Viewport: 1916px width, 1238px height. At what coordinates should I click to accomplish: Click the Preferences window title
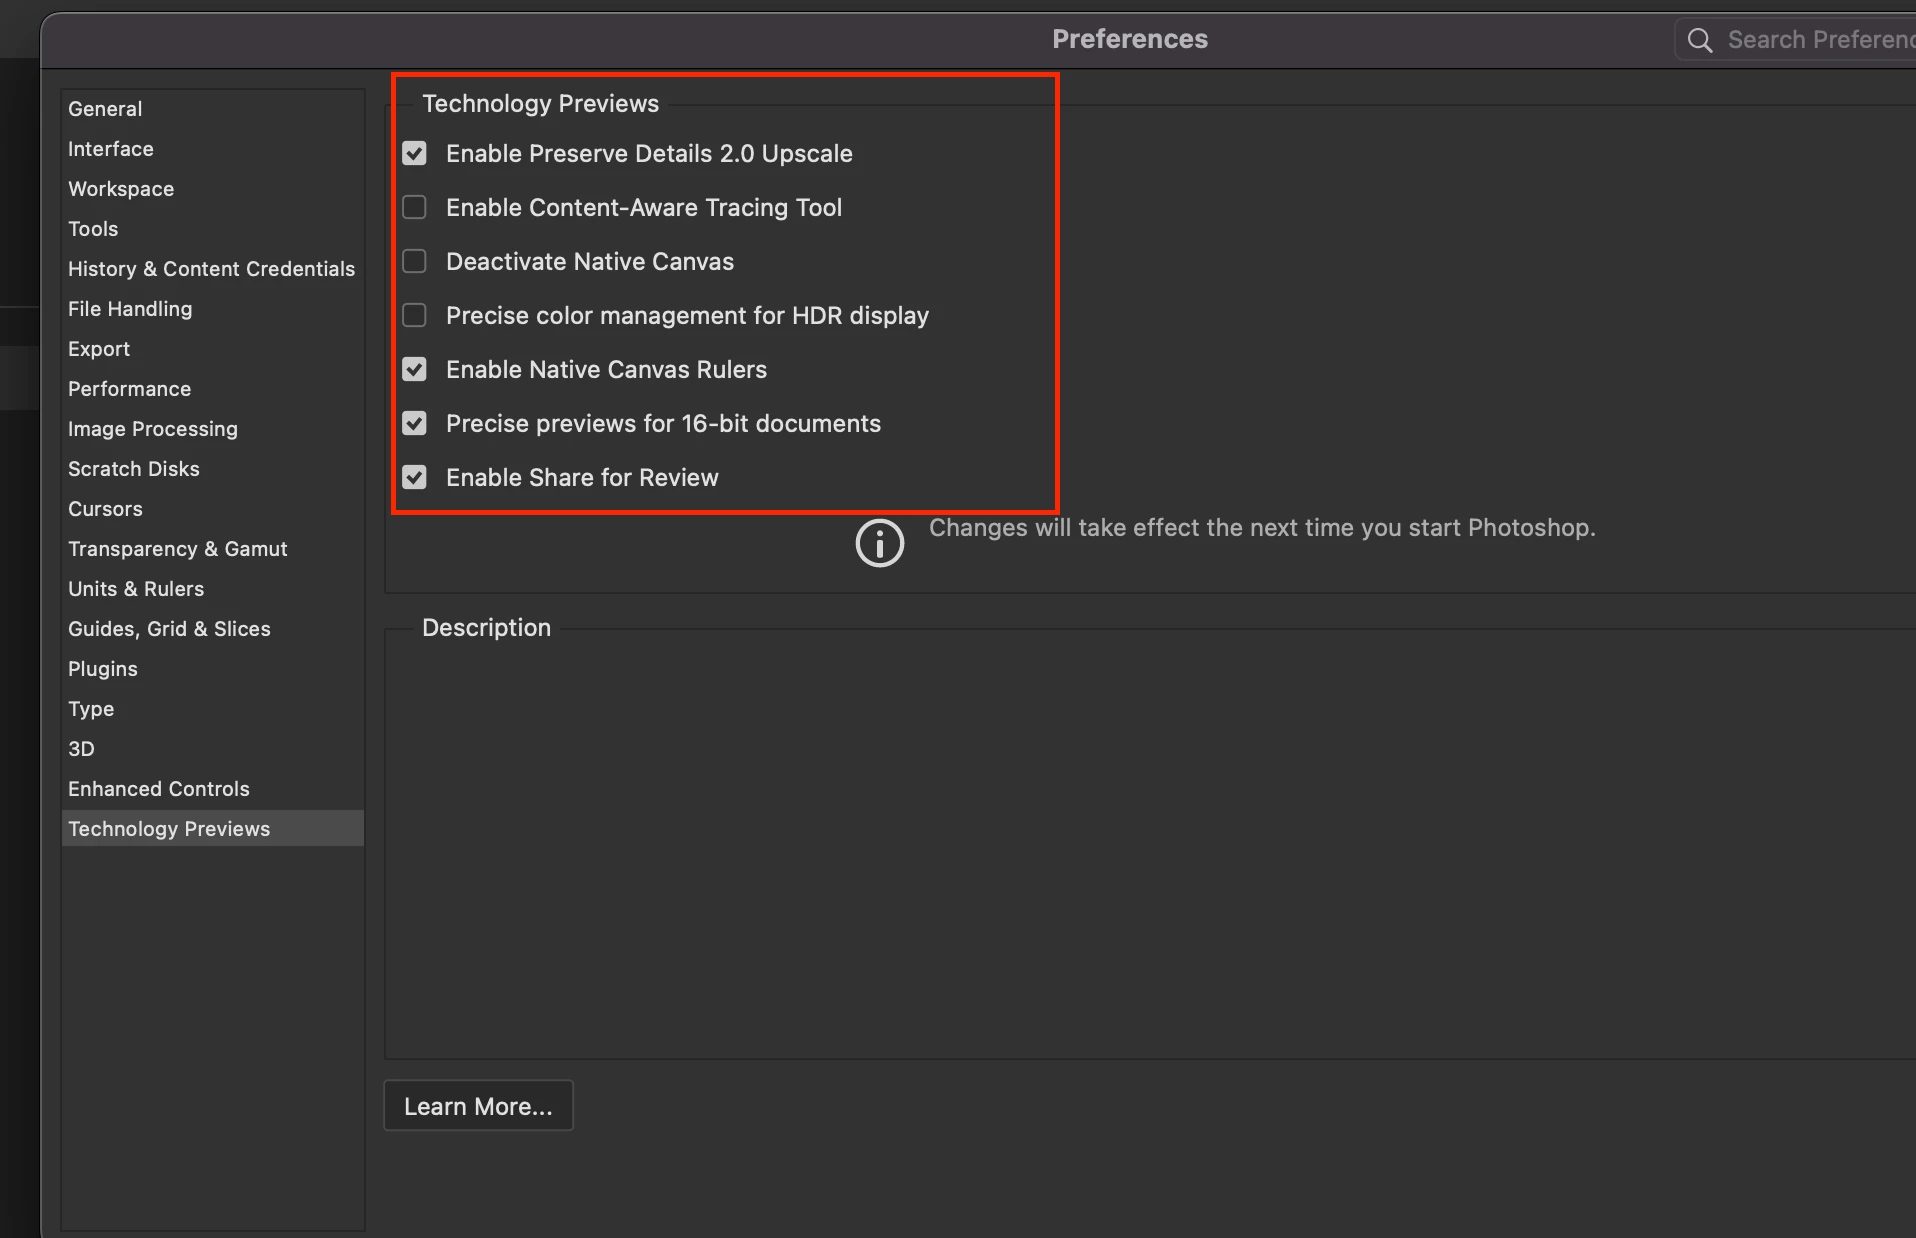tap(1130, 39)
